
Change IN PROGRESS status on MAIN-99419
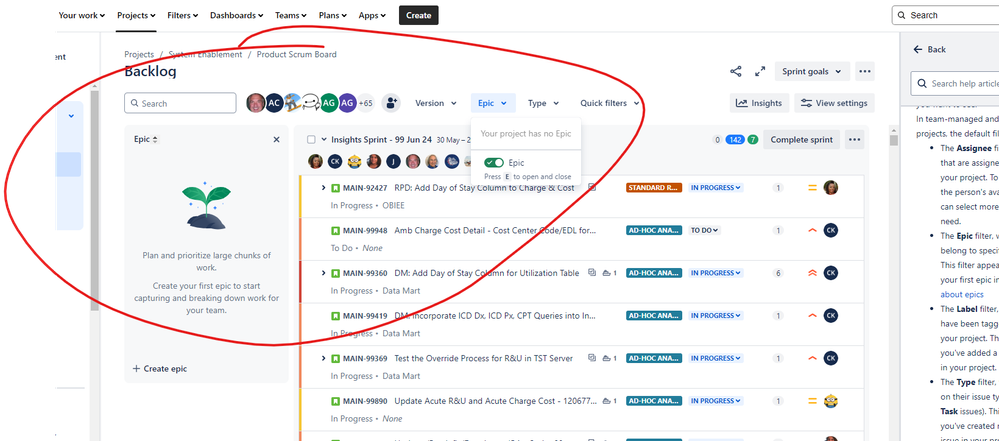tap(716, 315)
